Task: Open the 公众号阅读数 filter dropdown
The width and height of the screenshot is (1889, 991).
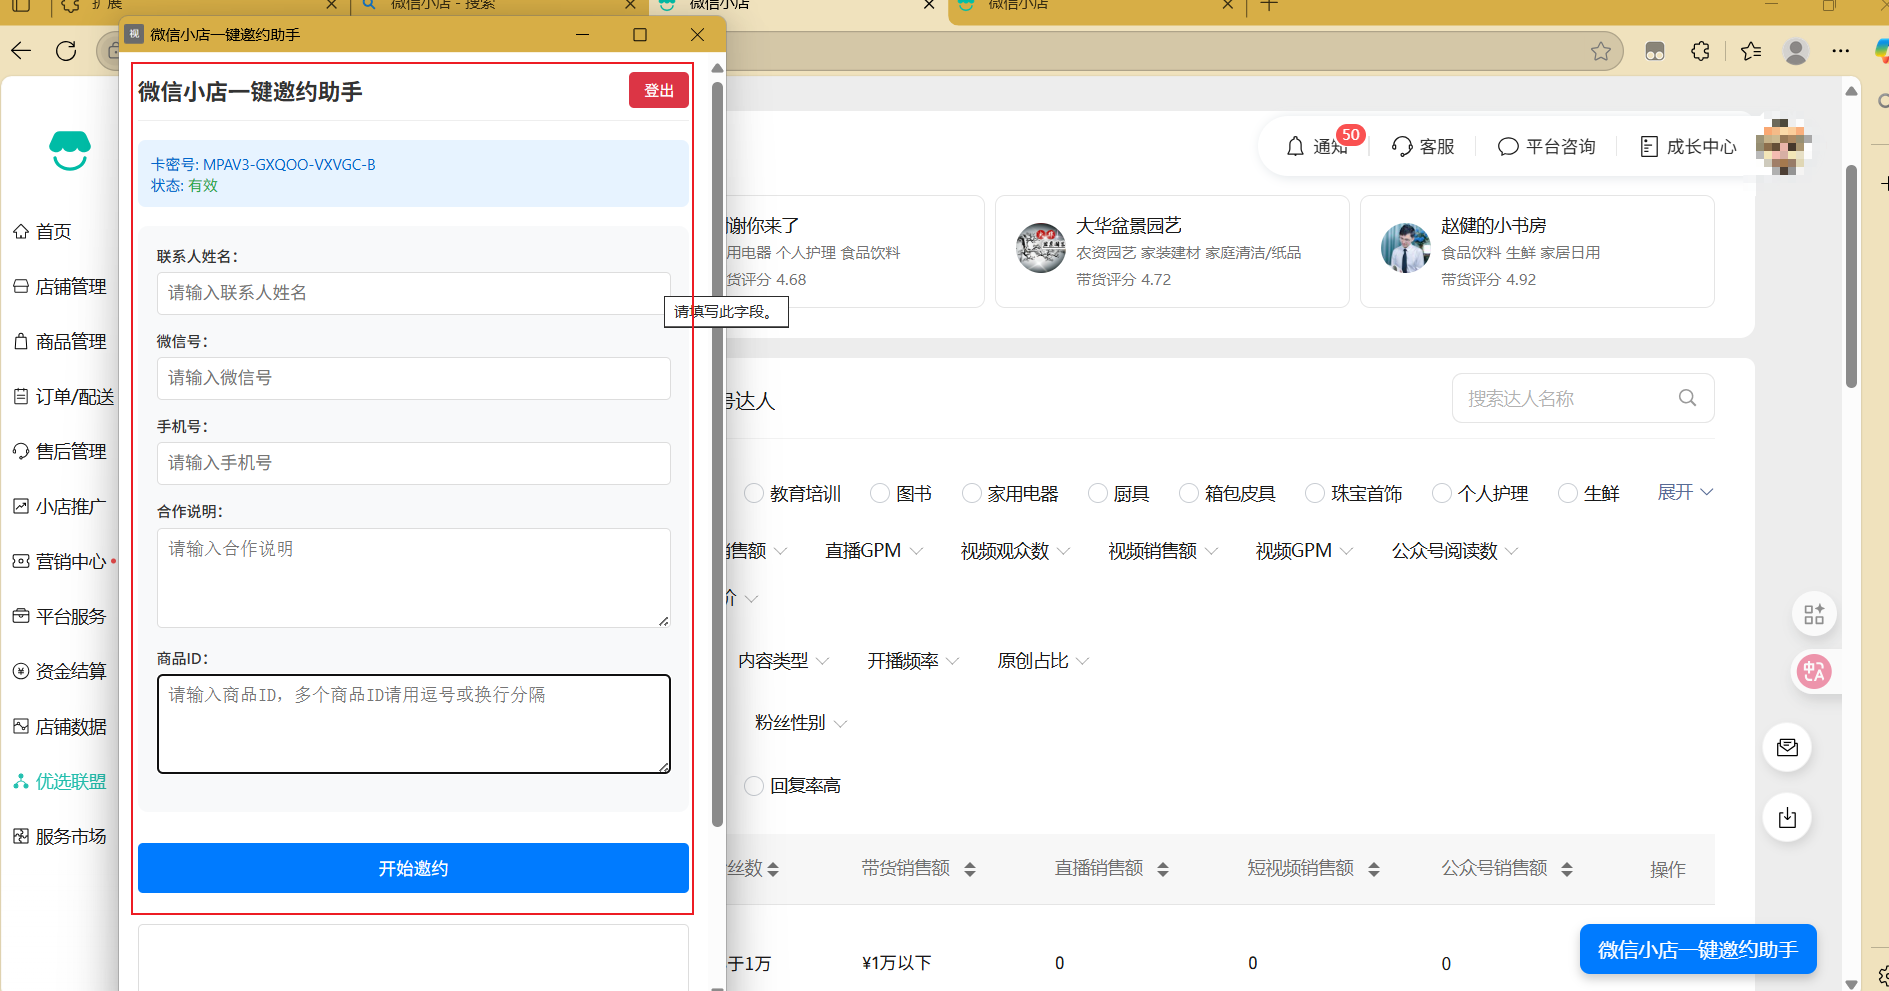Action: pos(1455,551)
